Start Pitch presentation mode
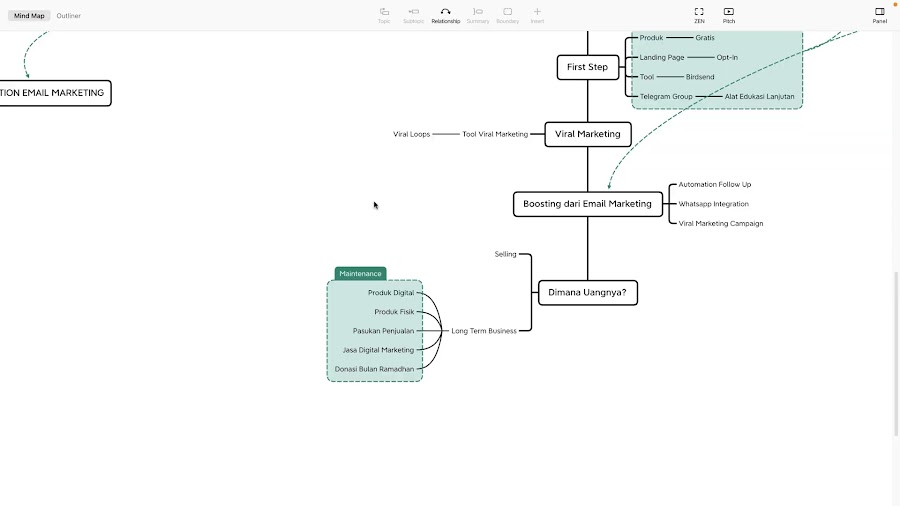 [x=728, y=15]
